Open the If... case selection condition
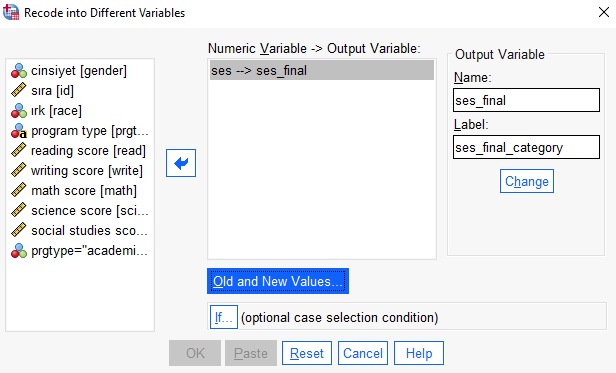 (x=224, y=317)
